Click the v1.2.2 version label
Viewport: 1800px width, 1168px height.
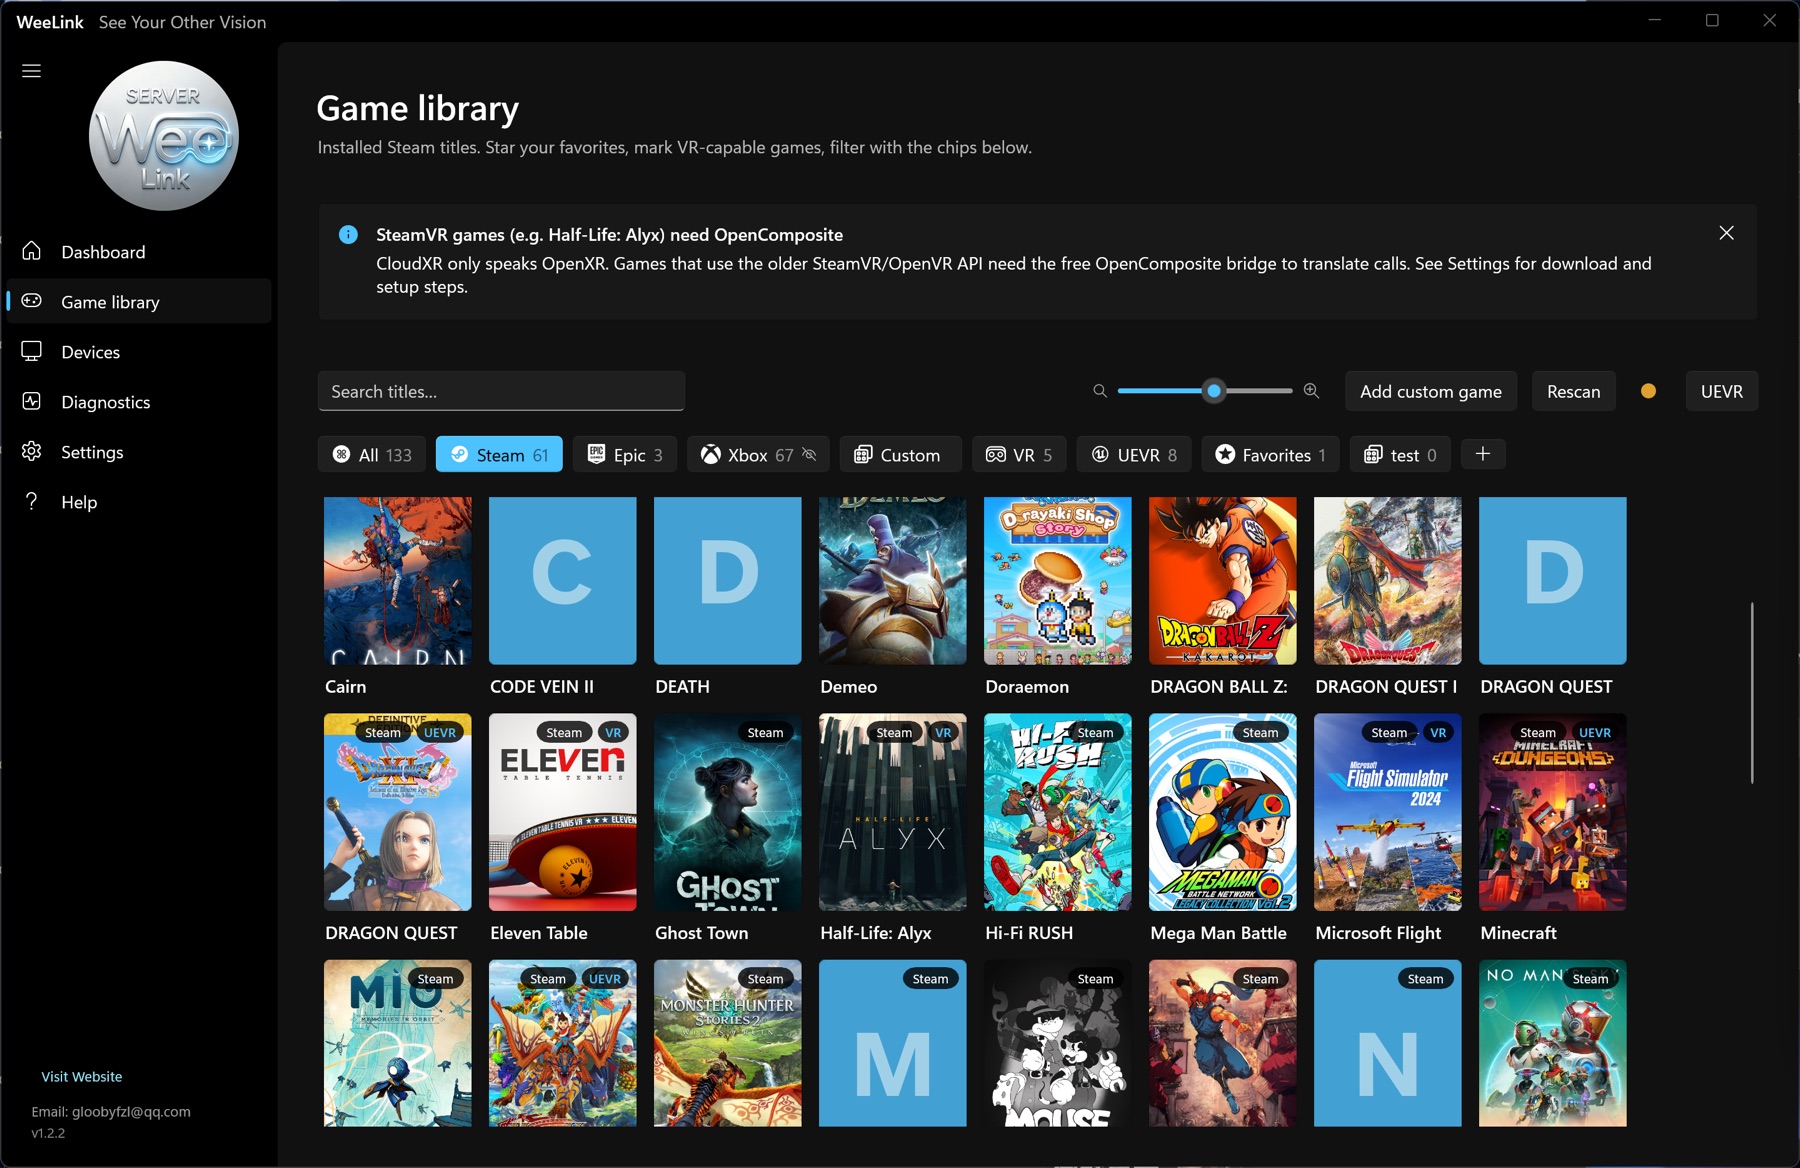(x=48, y=1133)
